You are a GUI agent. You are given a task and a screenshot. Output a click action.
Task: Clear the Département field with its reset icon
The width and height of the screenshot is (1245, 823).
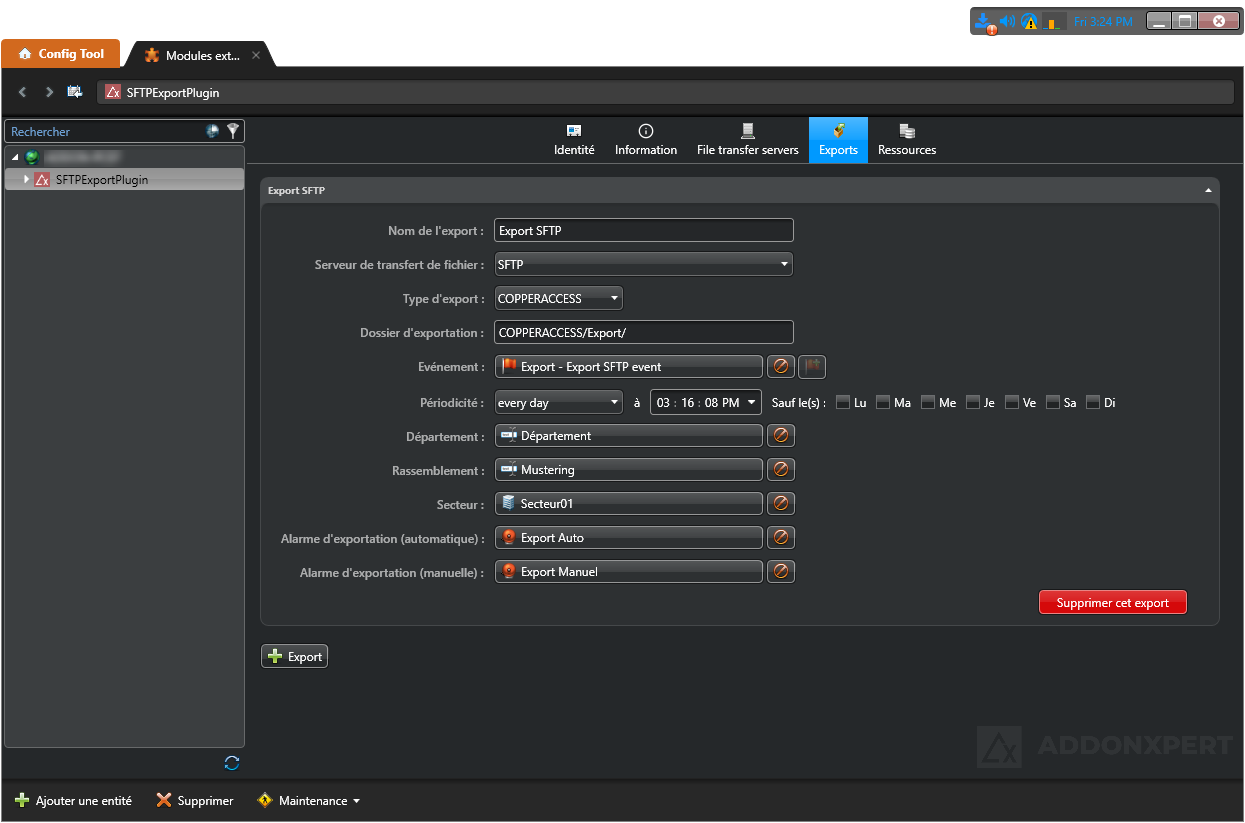pos(781,436)
